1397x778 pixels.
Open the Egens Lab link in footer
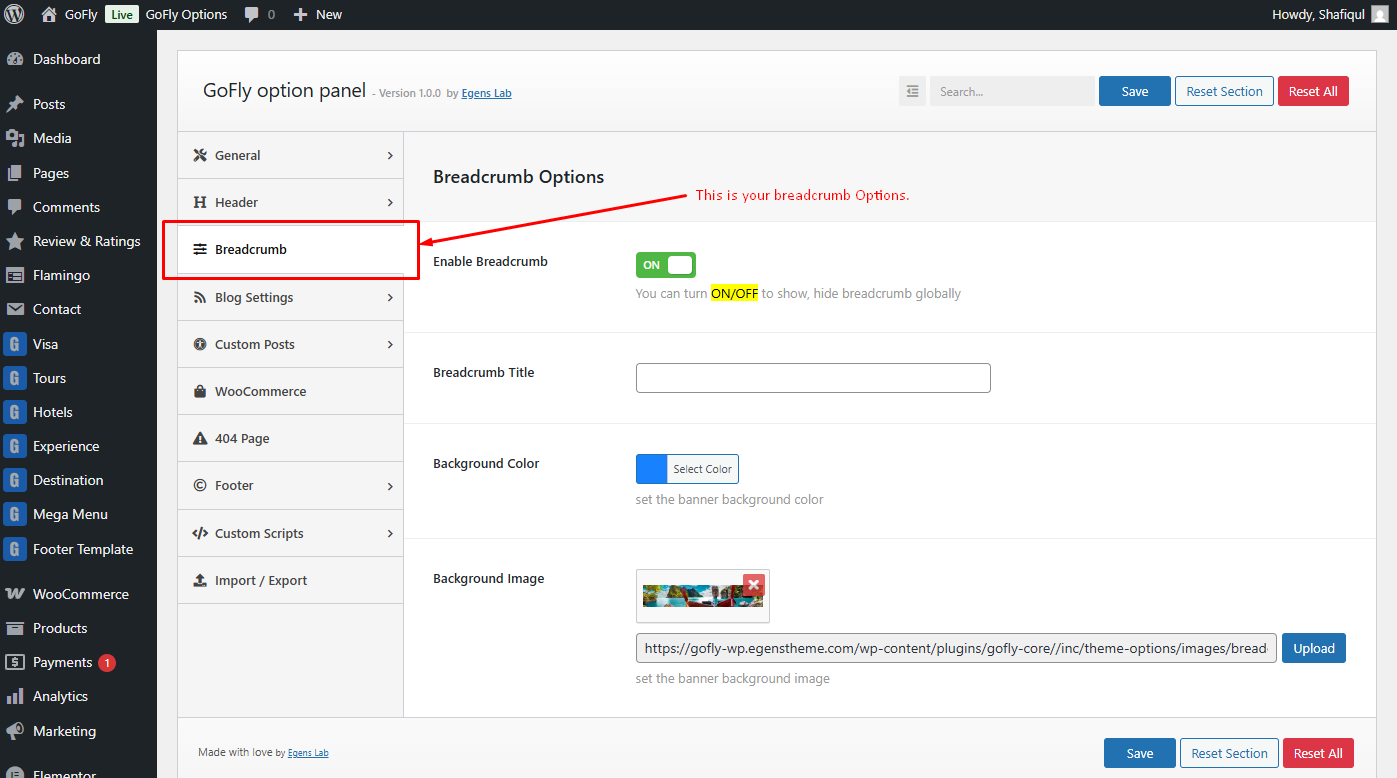pyautogui.click(x=308, y=753)
